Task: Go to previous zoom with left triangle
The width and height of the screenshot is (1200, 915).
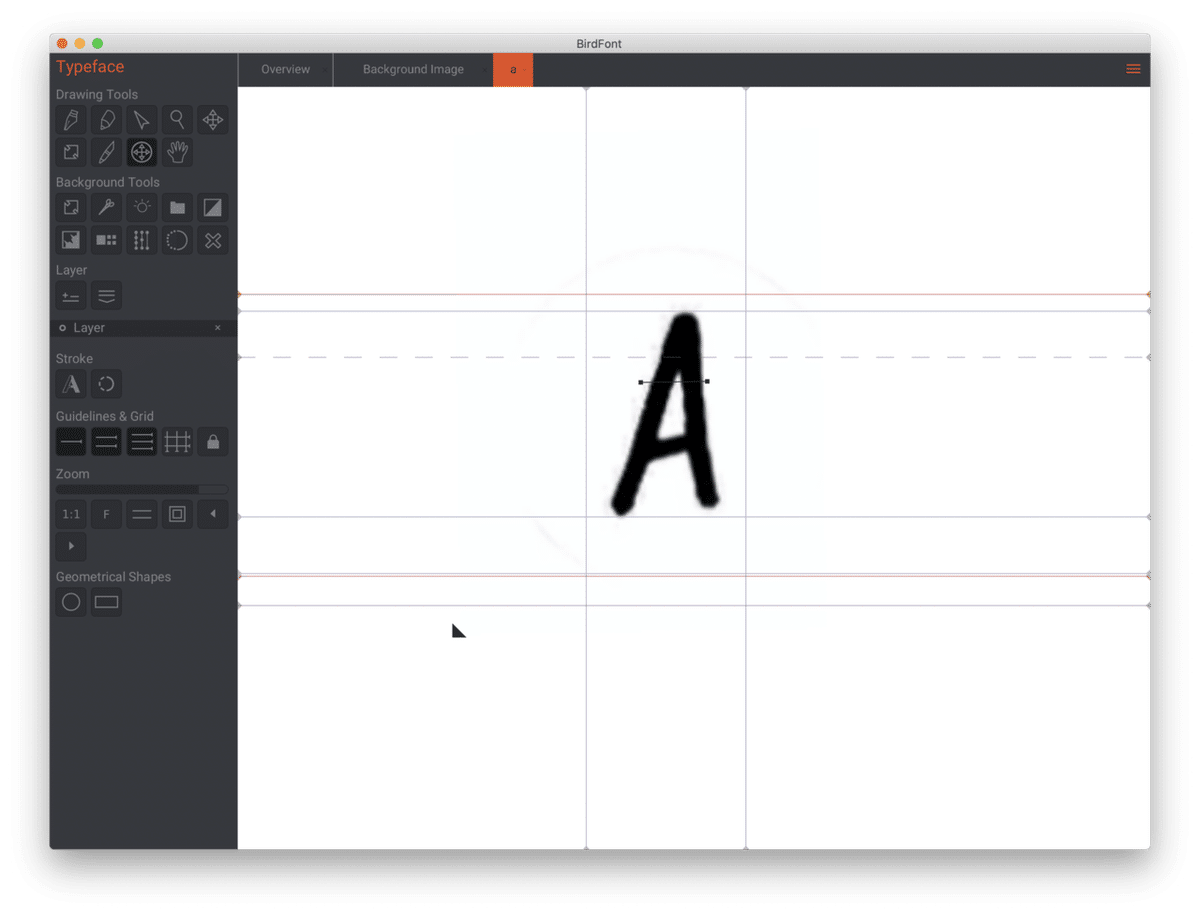Action: pyautogui.click(x=212, y=514)
